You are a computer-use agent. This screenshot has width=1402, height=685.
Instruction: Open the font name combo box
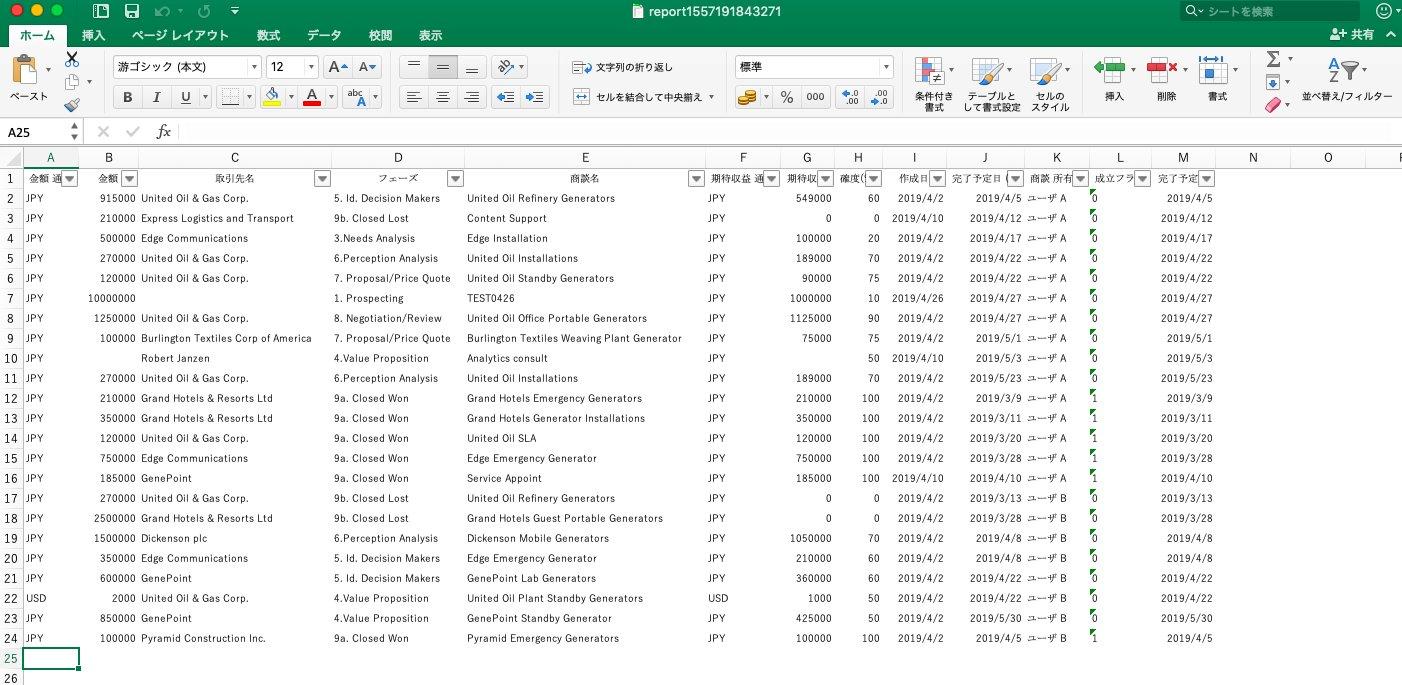[x=187, y=67]
